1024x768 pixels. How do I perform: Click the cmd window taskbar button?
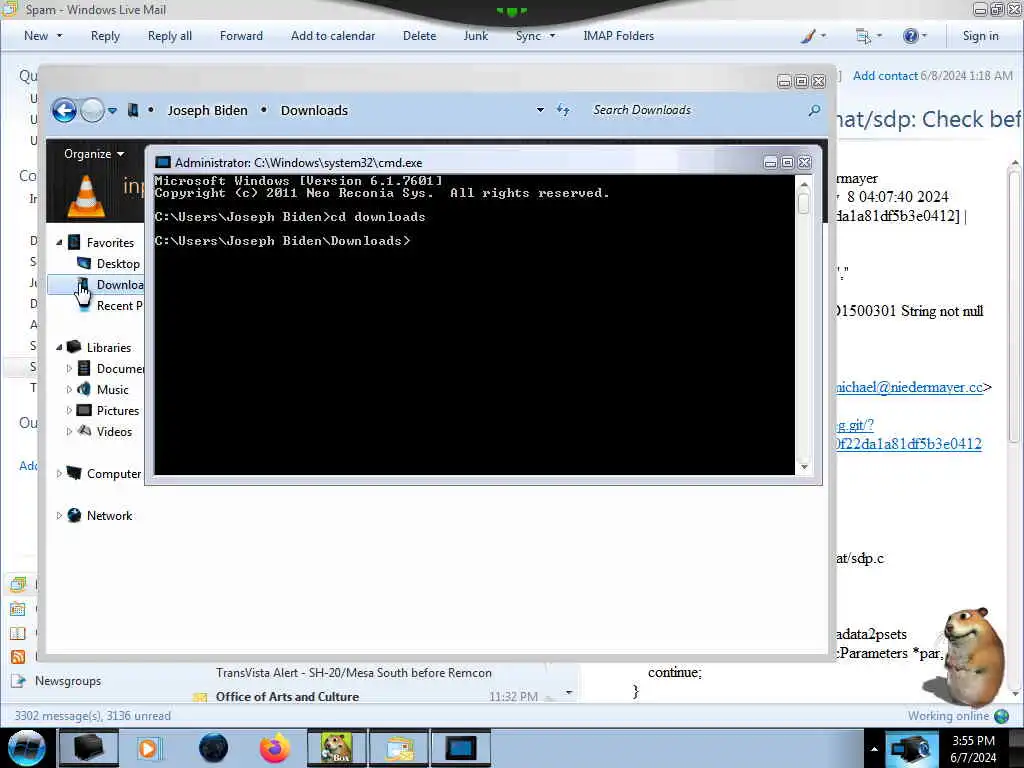click(x=460, y=748)
